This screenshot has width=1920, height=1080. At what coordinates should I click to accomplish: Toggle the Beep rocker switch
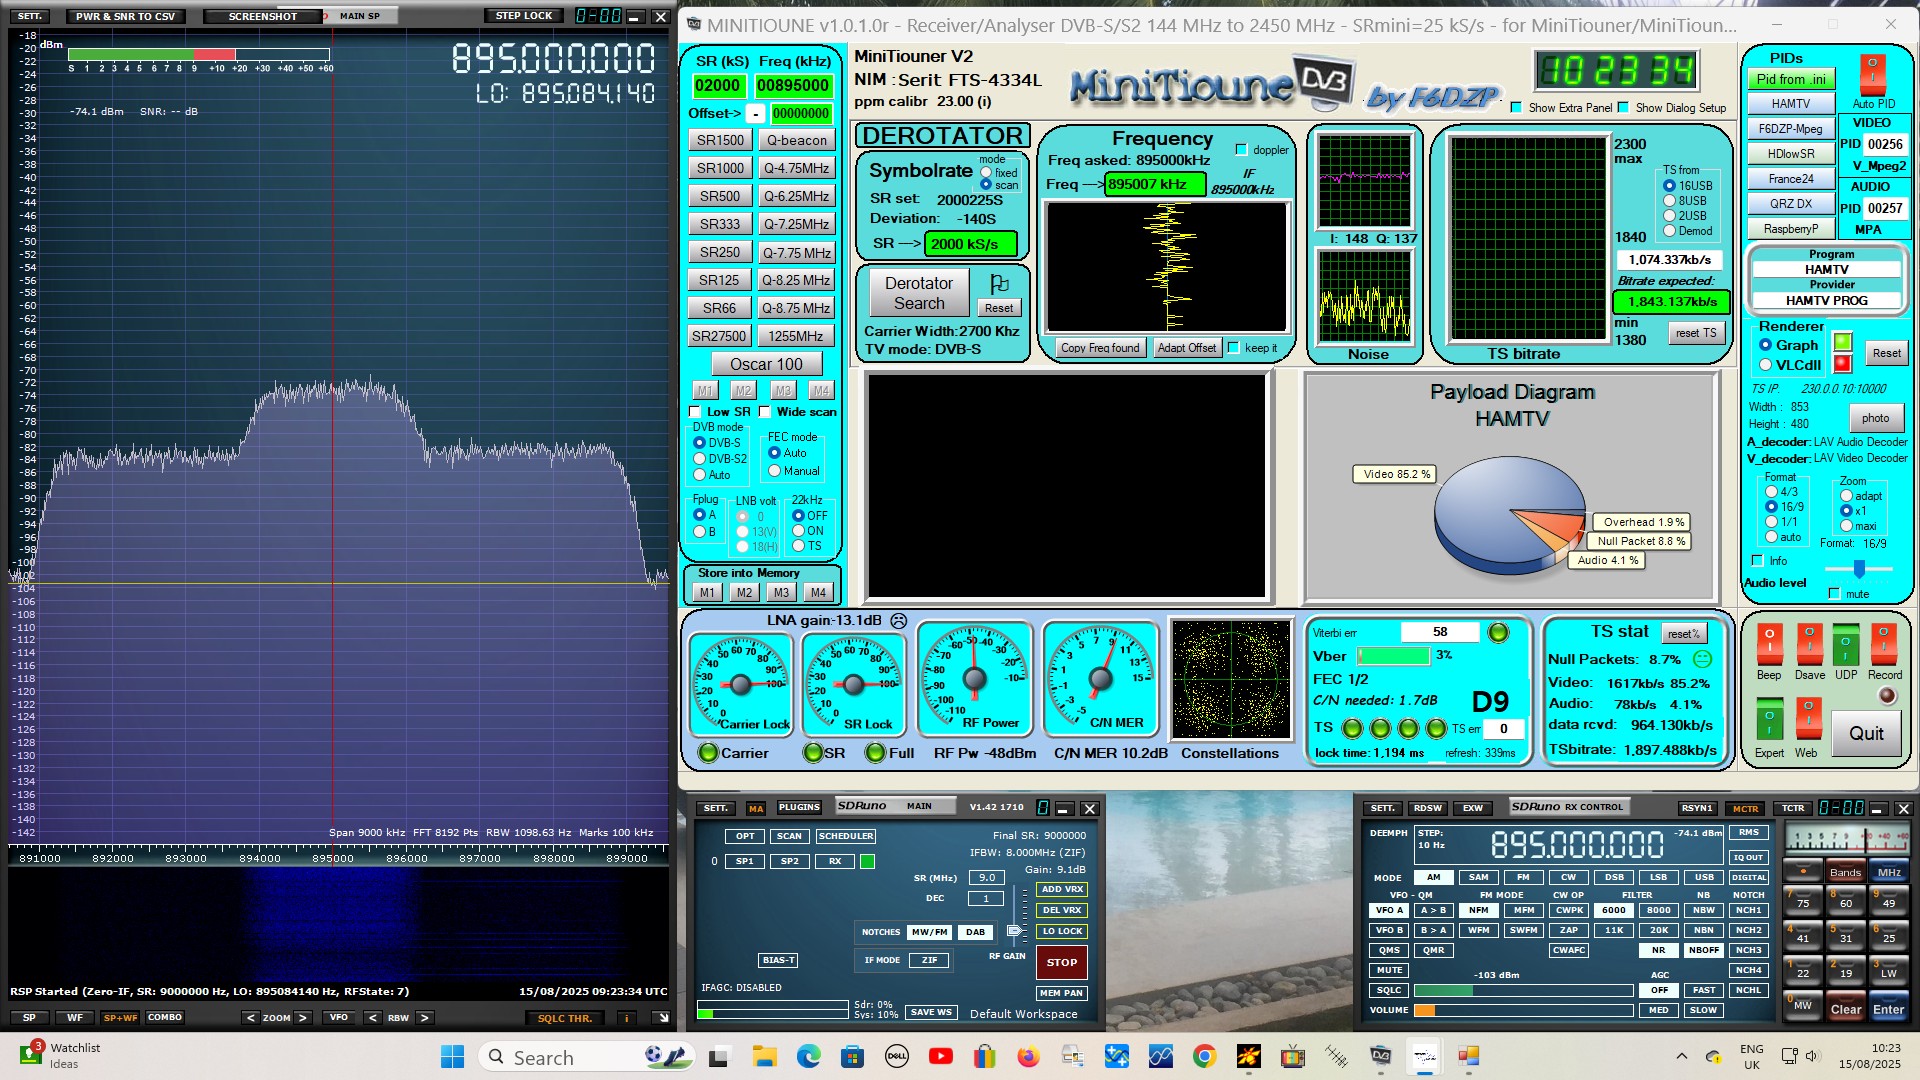coord(1769,645)
